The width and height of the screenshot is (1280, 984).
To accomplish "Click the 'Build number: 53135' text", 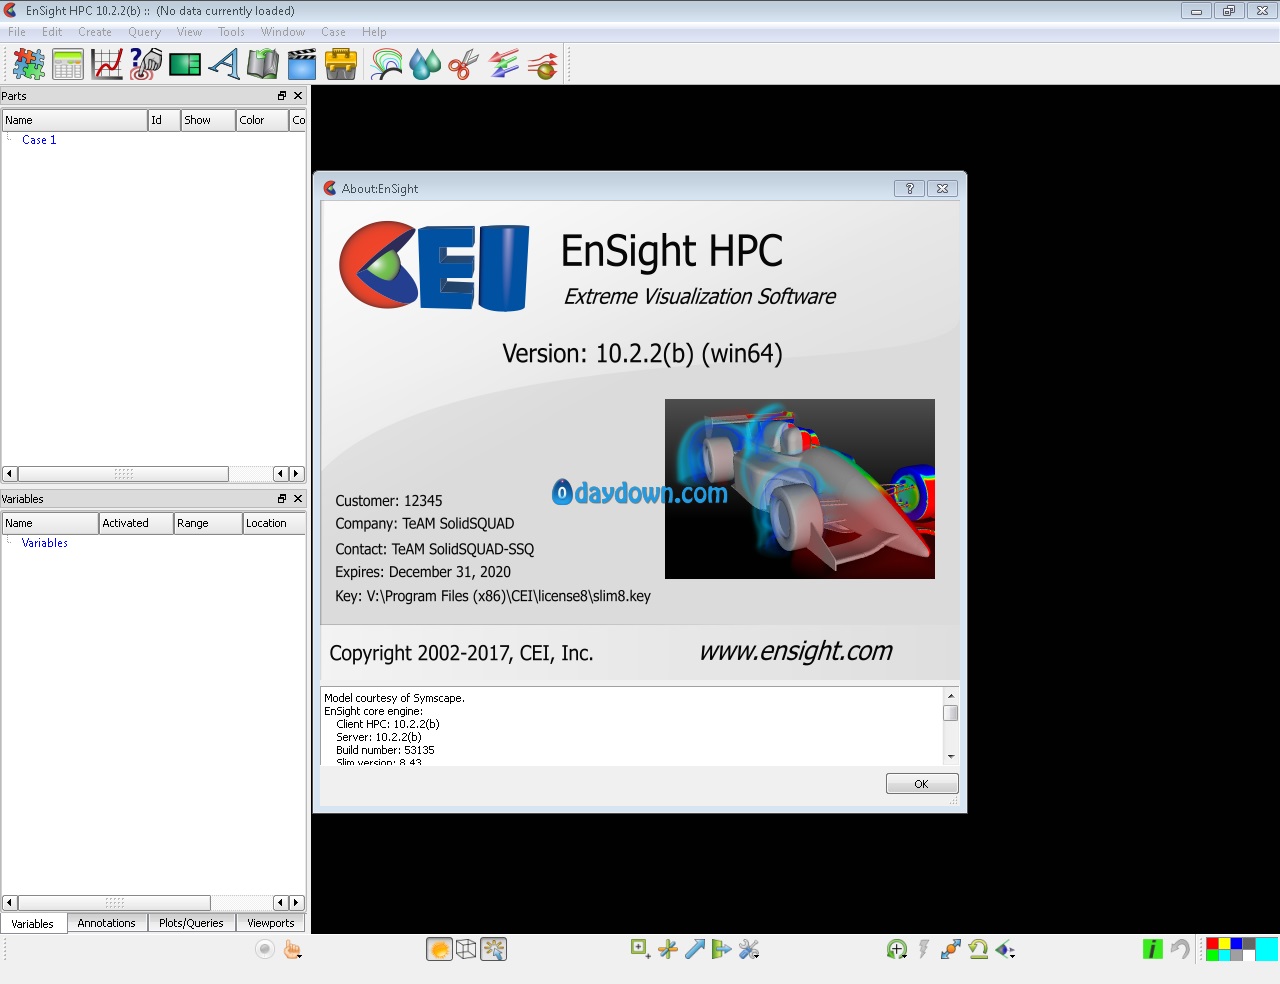I will tap(385, 750).
